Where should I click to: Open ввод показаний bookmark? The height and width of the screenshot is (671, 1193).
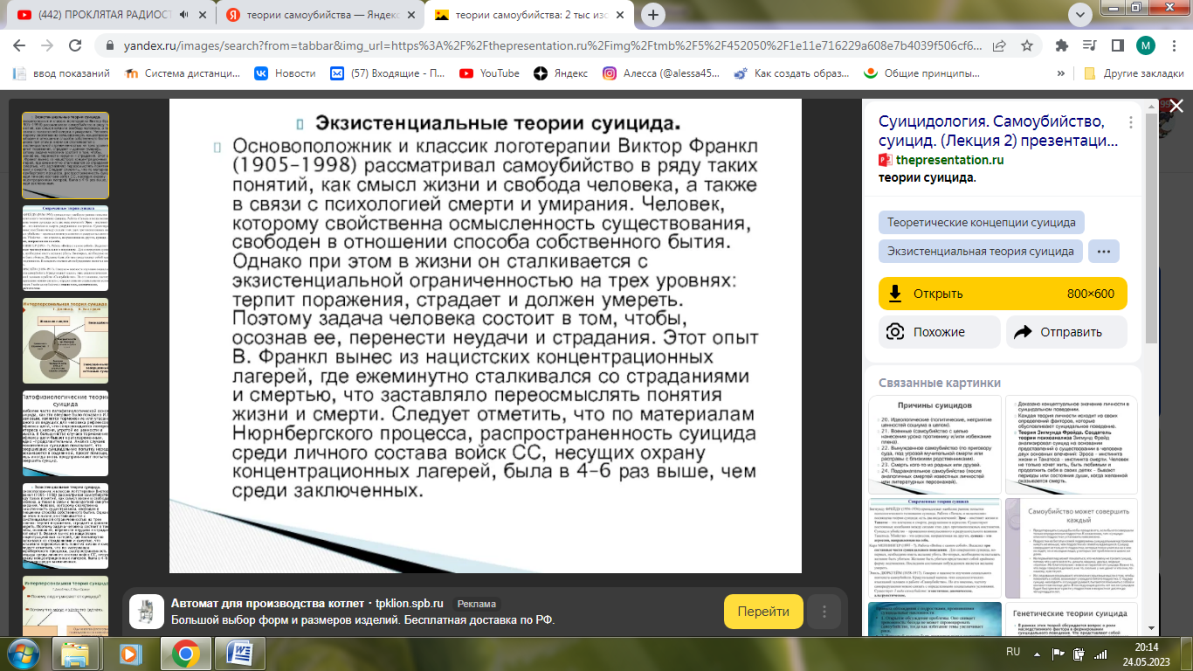(62, 74)
